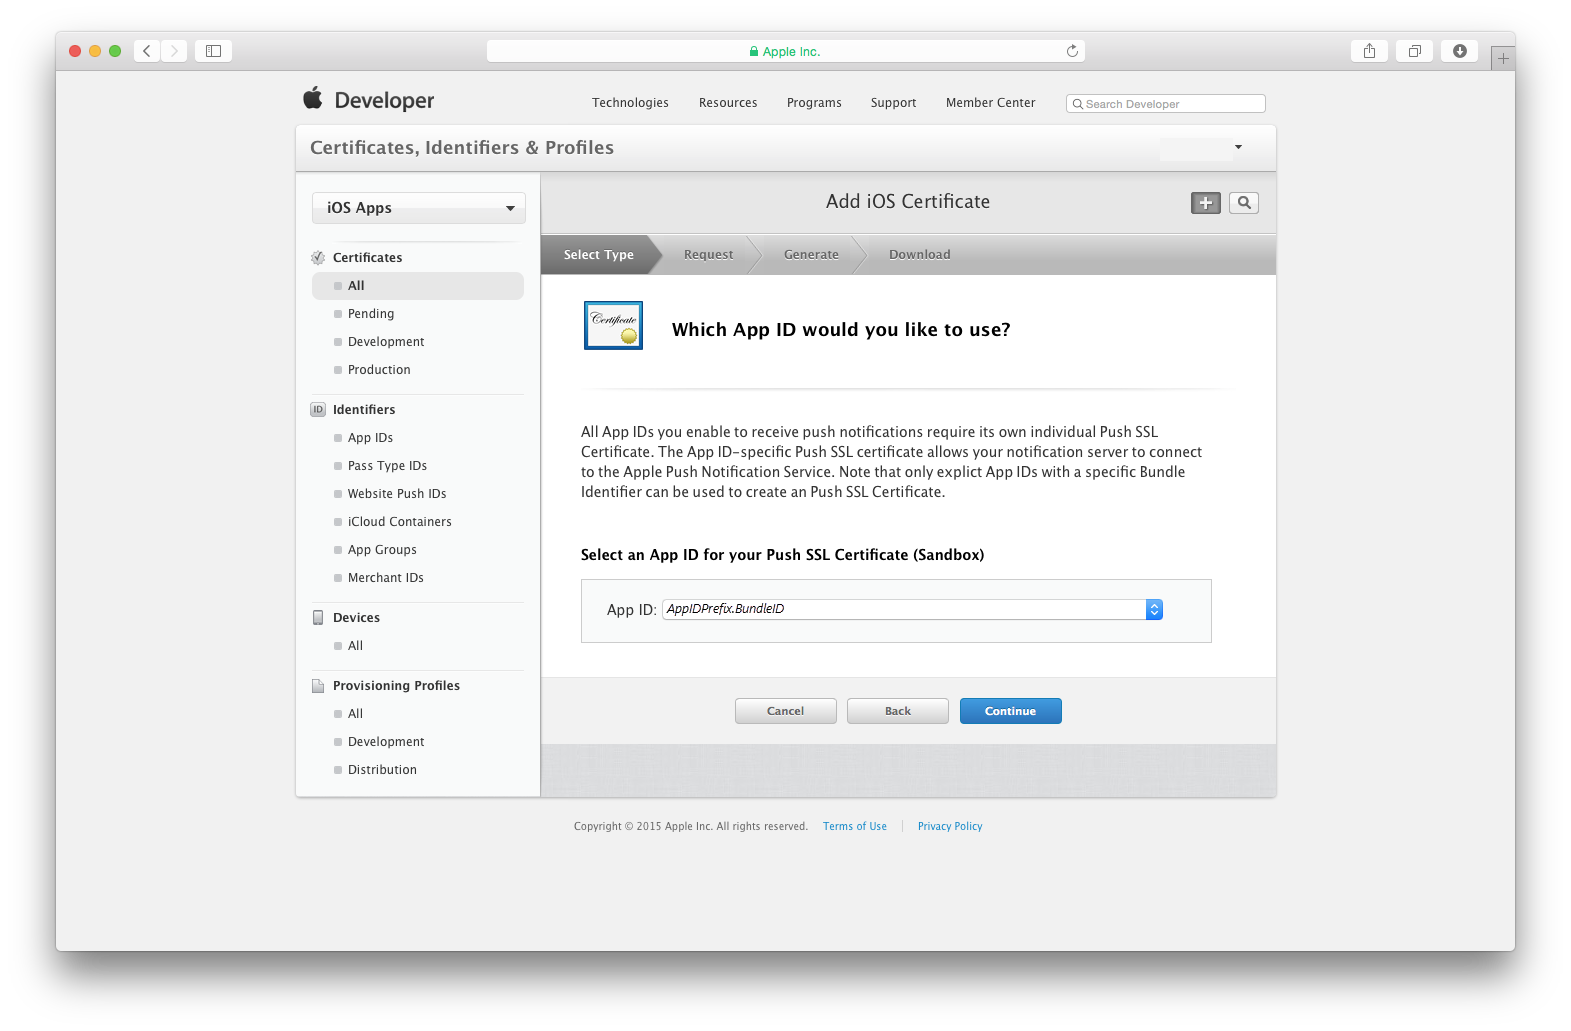Click the Provisioning Profiles document icon

[x=318, y=686]
